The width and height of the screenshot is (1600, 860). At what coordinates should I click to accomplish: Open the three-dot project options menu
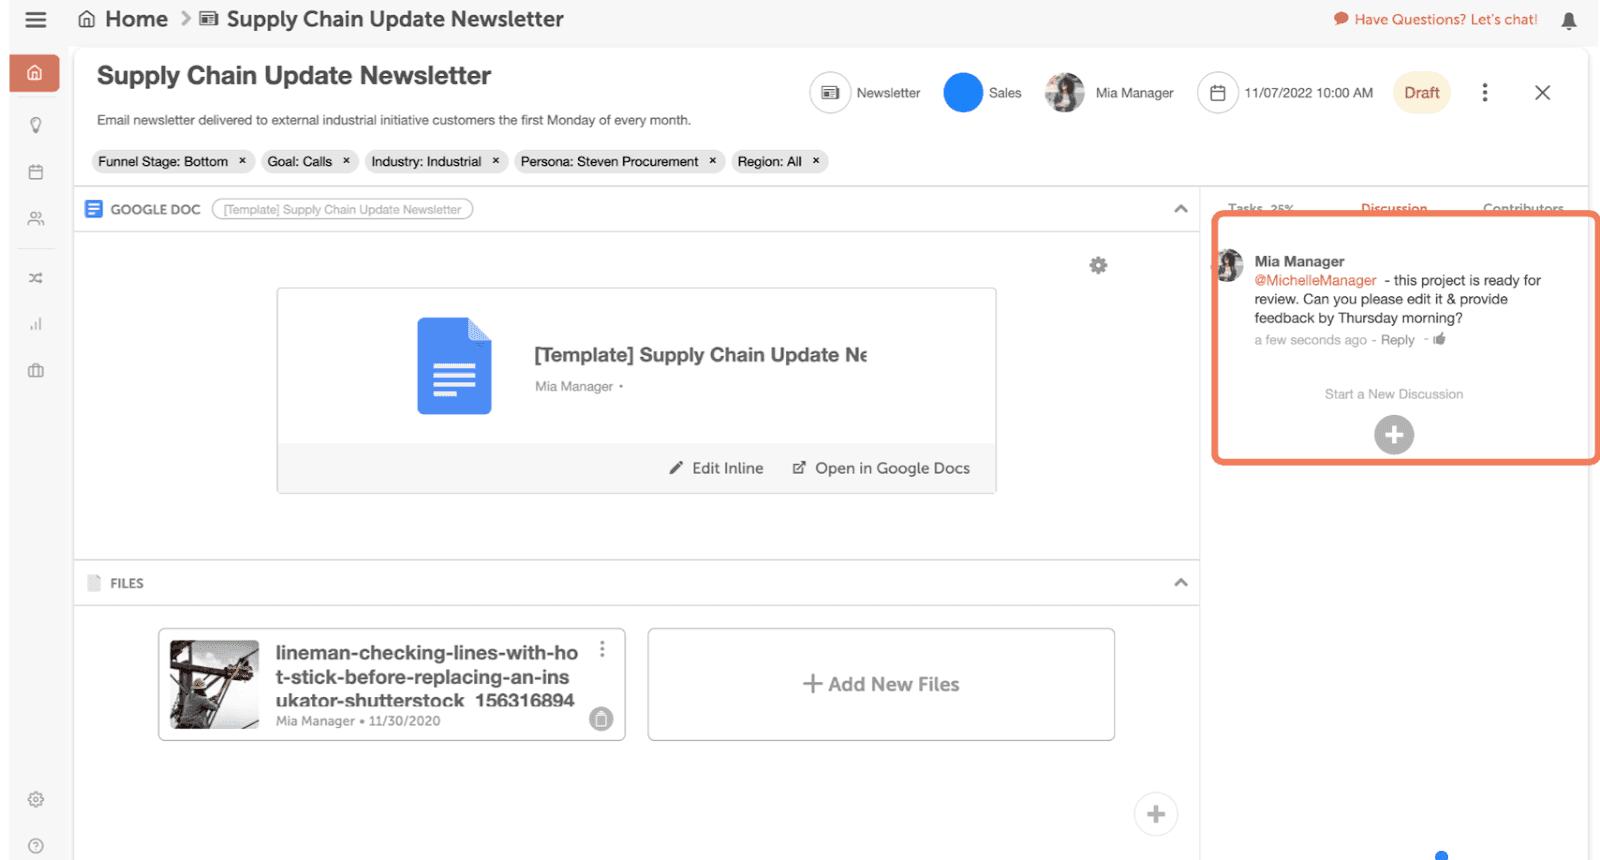pos(1485,93)
